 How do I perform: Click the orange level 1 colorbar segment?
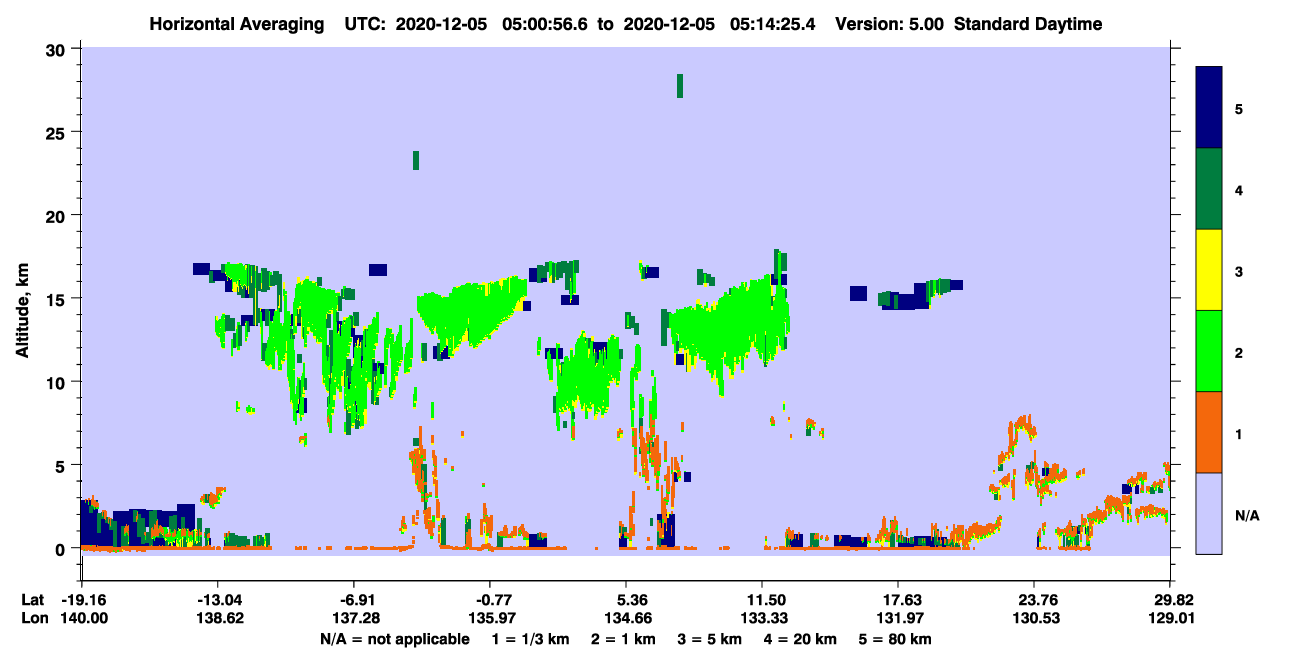(x=1209, y=432)
